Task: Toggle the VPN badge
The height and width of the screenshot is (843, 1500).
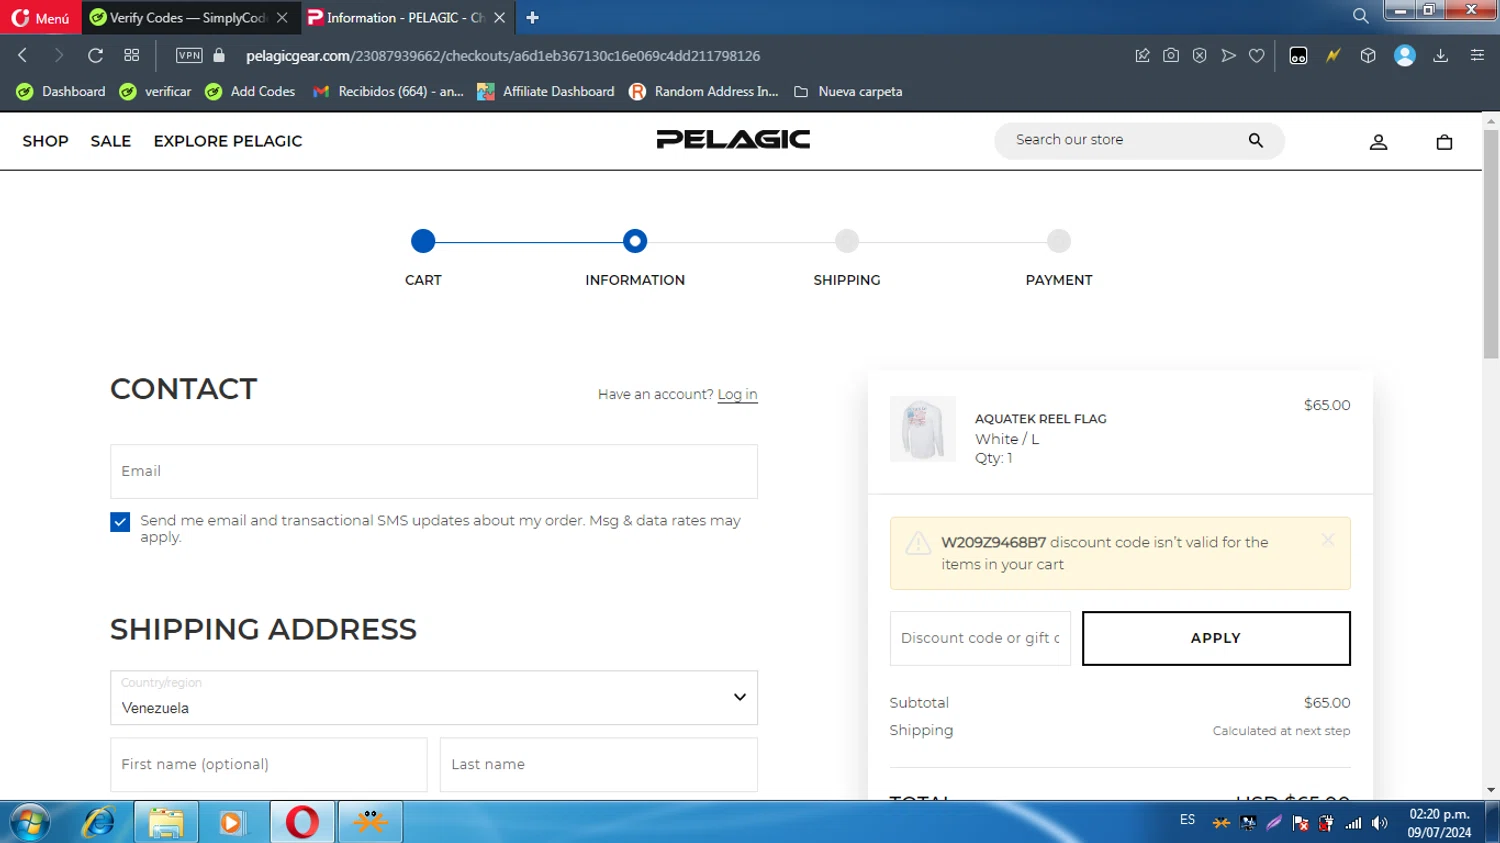Action: point(189,56)
